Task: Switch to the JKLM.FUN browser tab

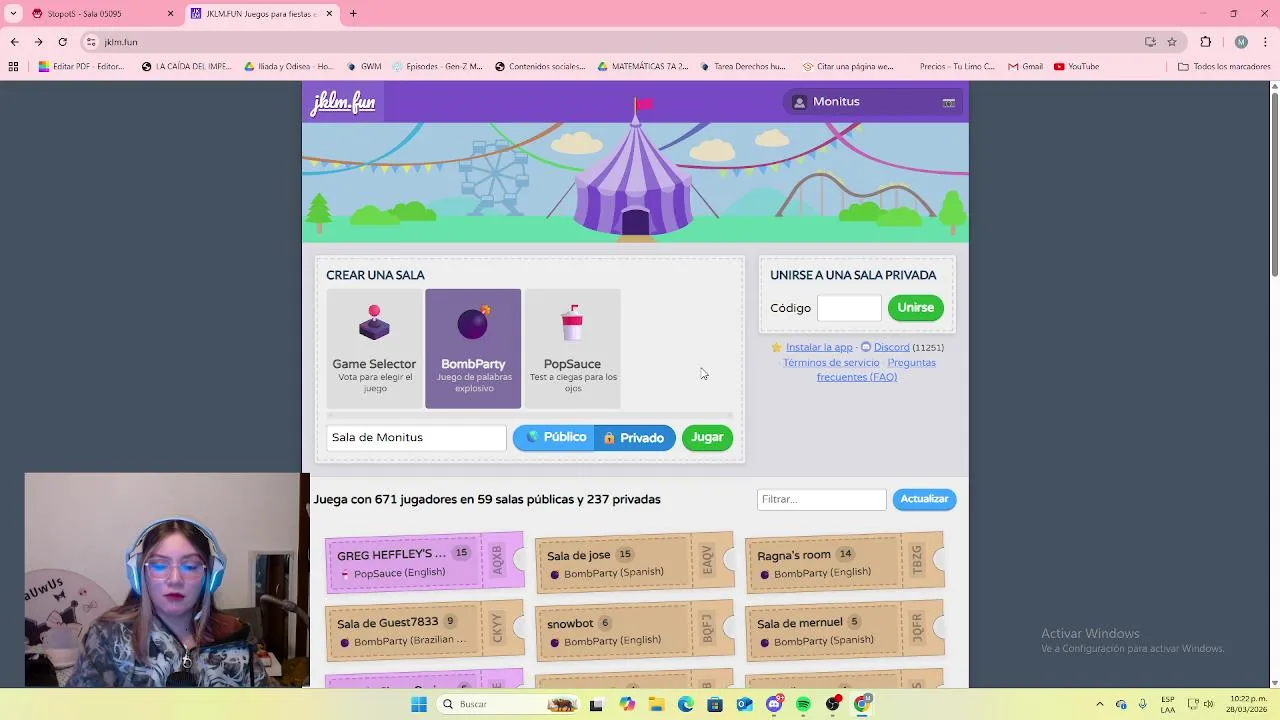Action: 262,14
